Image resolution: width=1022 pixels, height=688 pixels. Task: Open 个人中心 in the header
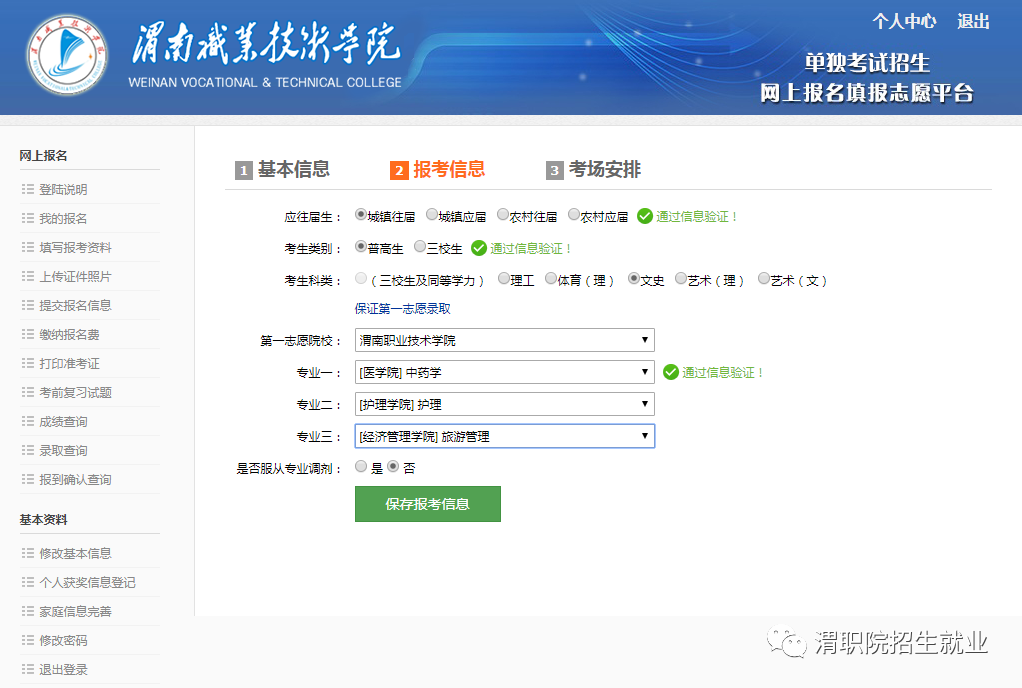tap(904, 22)
